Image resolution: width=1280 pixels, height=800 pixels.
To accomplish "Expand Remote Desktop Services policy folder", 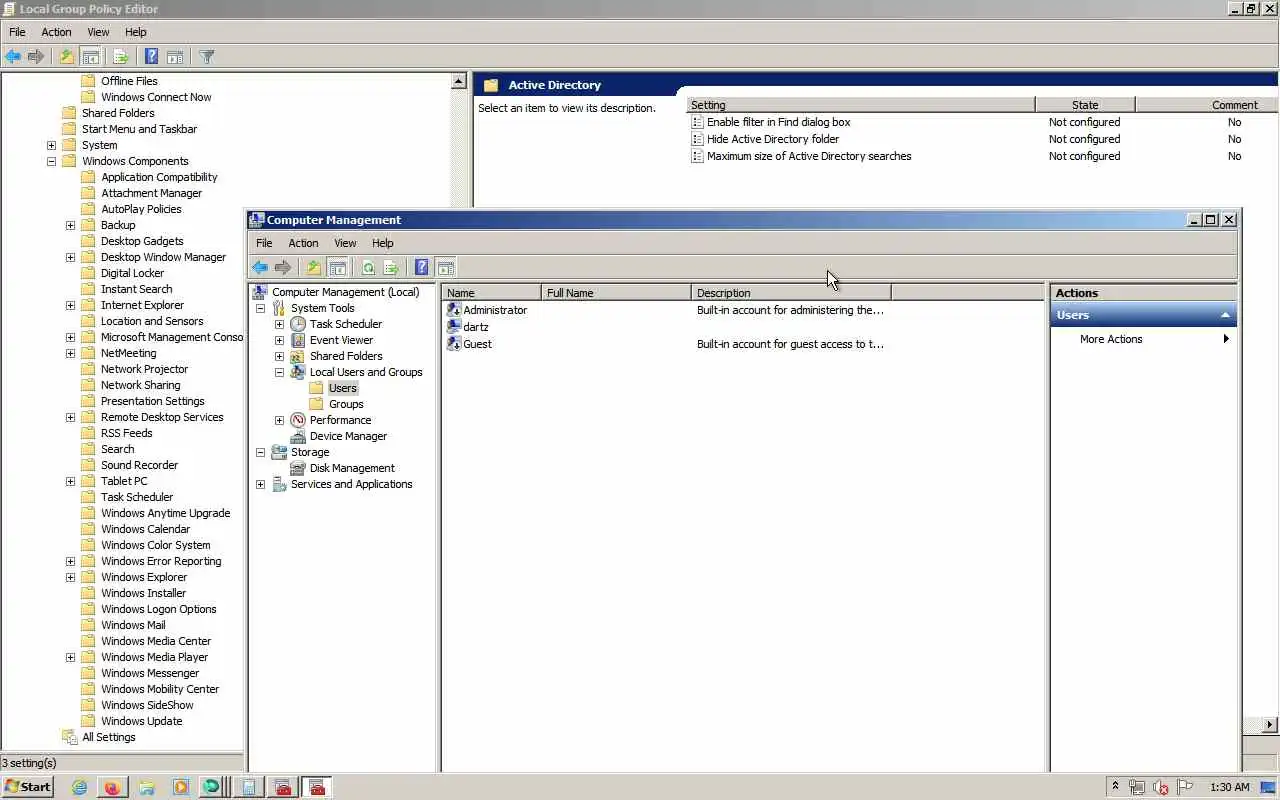I will (70, 417).
